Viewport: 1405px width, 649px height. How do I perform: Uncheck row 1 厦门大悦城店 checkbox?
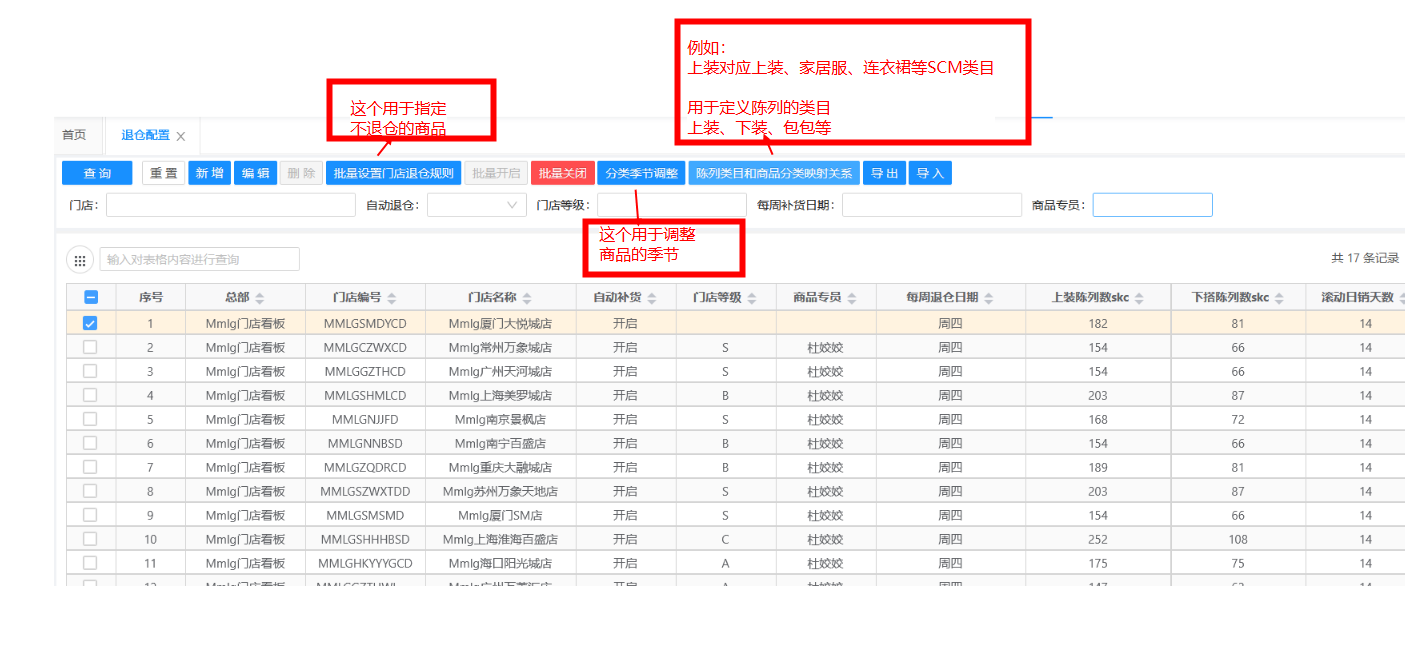(x=90, y=323)
